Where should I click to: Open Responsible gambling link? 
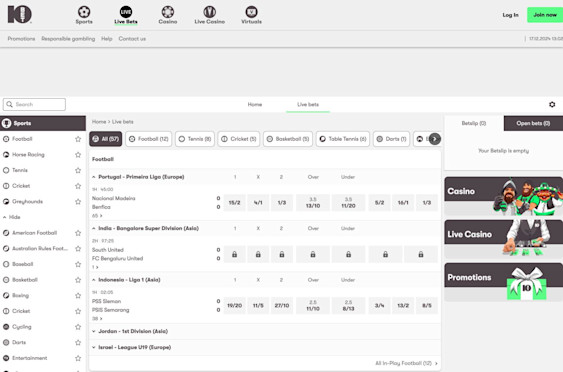tap(68, 39)
